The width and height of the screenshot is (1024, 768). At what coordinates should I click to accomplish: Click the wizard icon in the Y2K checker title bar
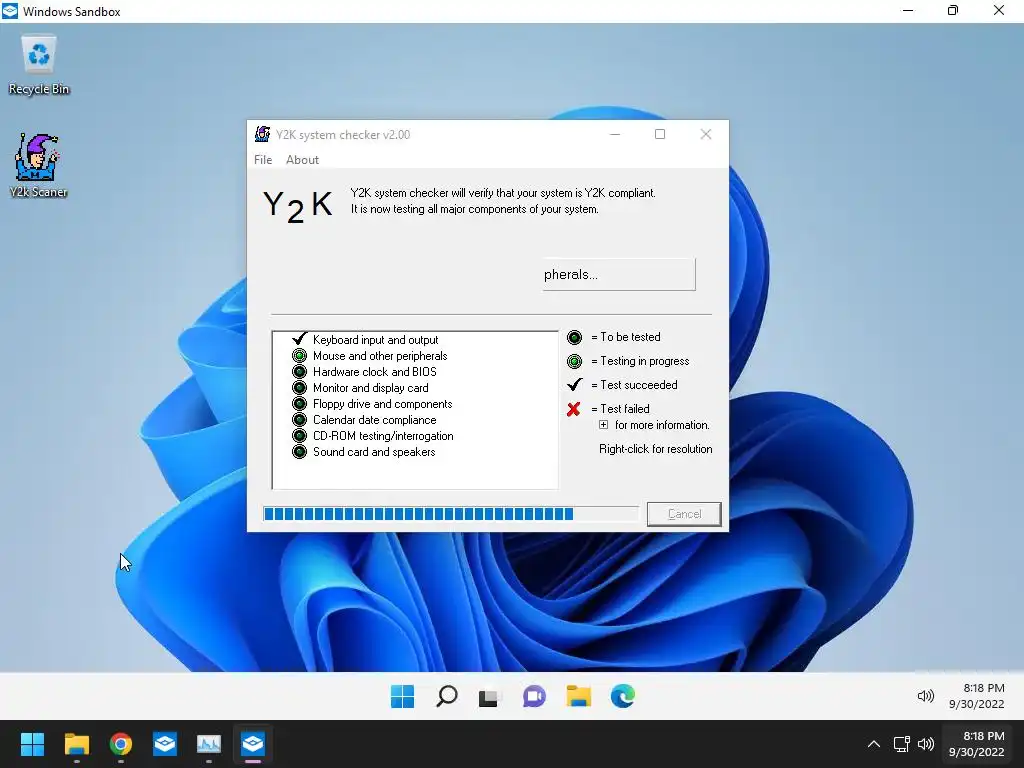[263, 134]
